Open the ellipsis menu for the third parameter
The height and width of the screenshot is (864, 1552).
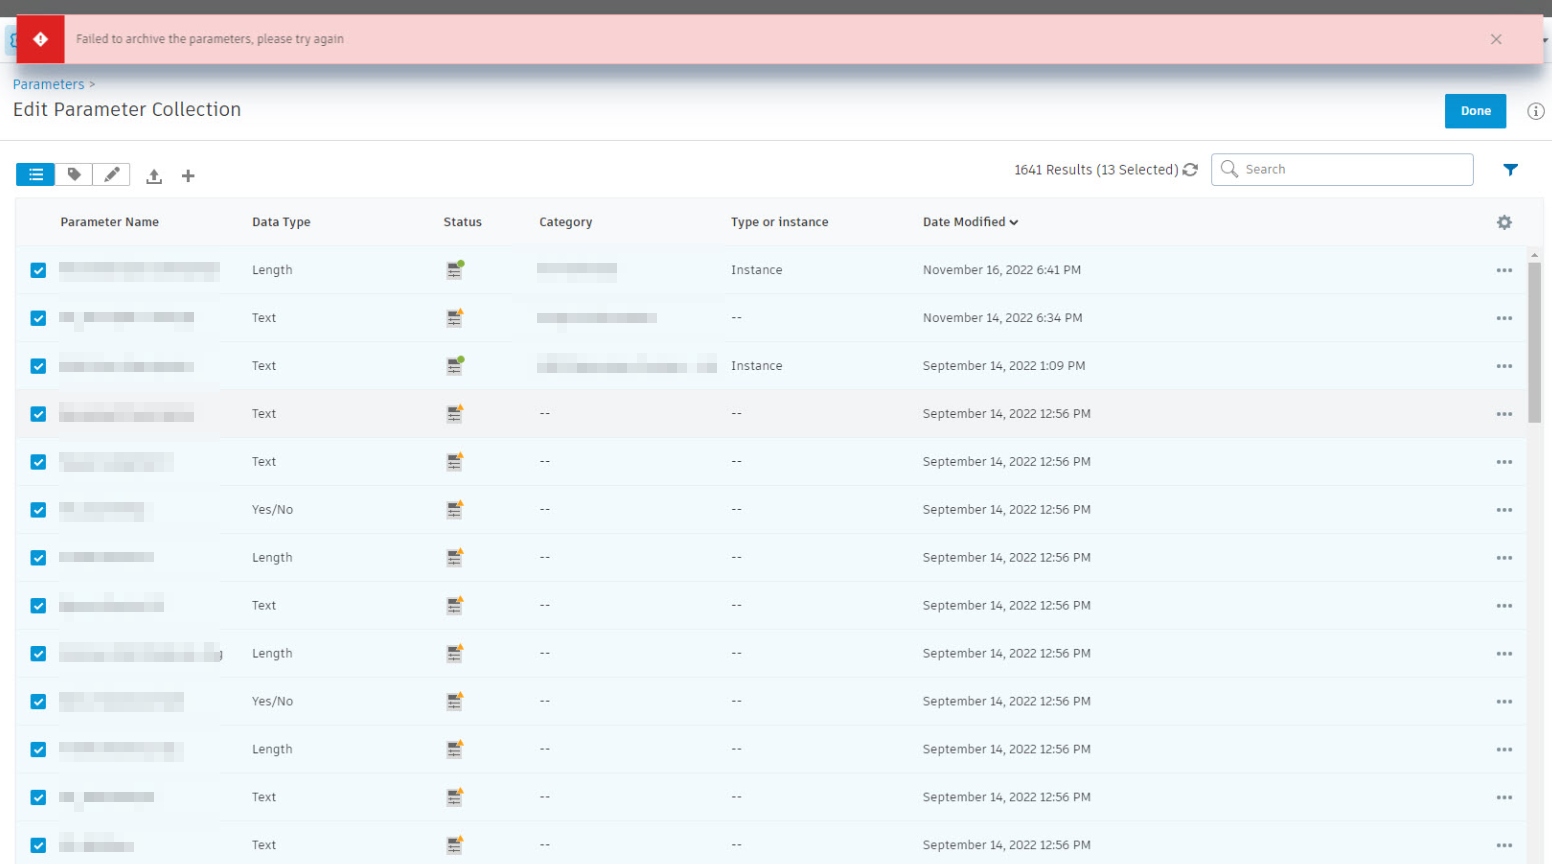(x=1504, y=366)
